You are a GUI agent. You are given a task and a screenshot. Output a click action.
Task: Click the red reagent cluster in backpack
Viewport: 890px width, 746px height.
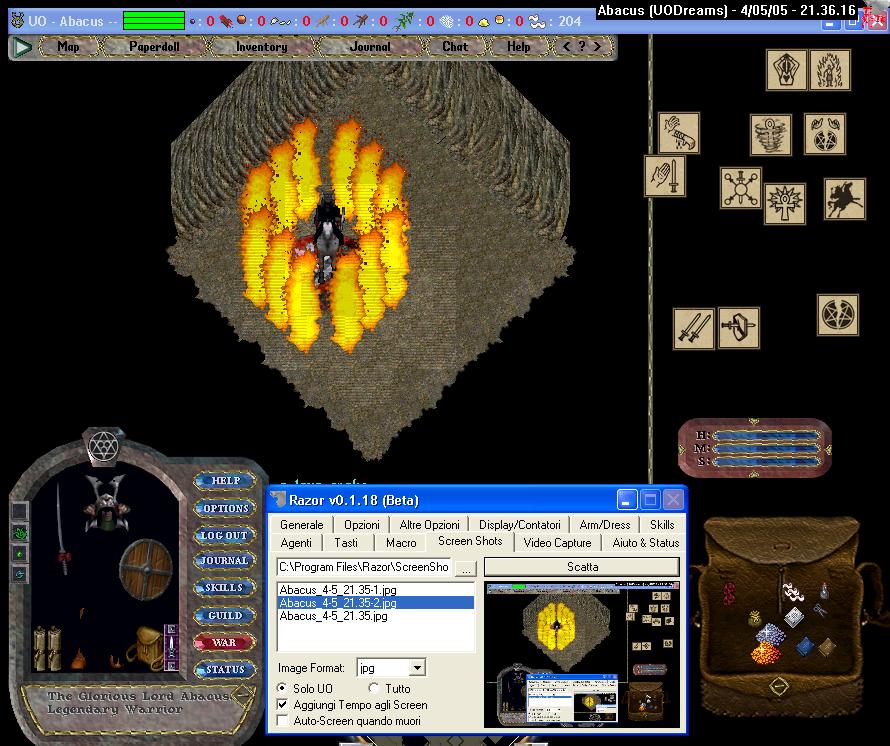coord(729,594)
